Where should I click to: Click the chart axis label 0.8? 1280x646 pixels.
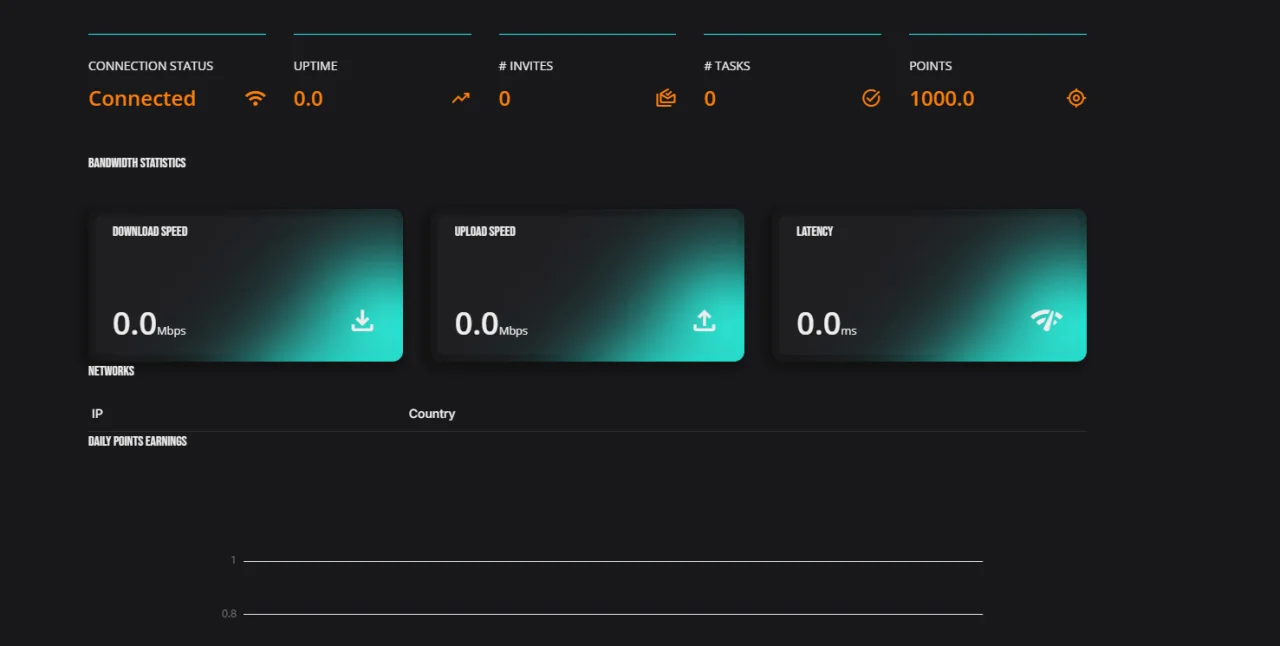[x=229, y=614]
